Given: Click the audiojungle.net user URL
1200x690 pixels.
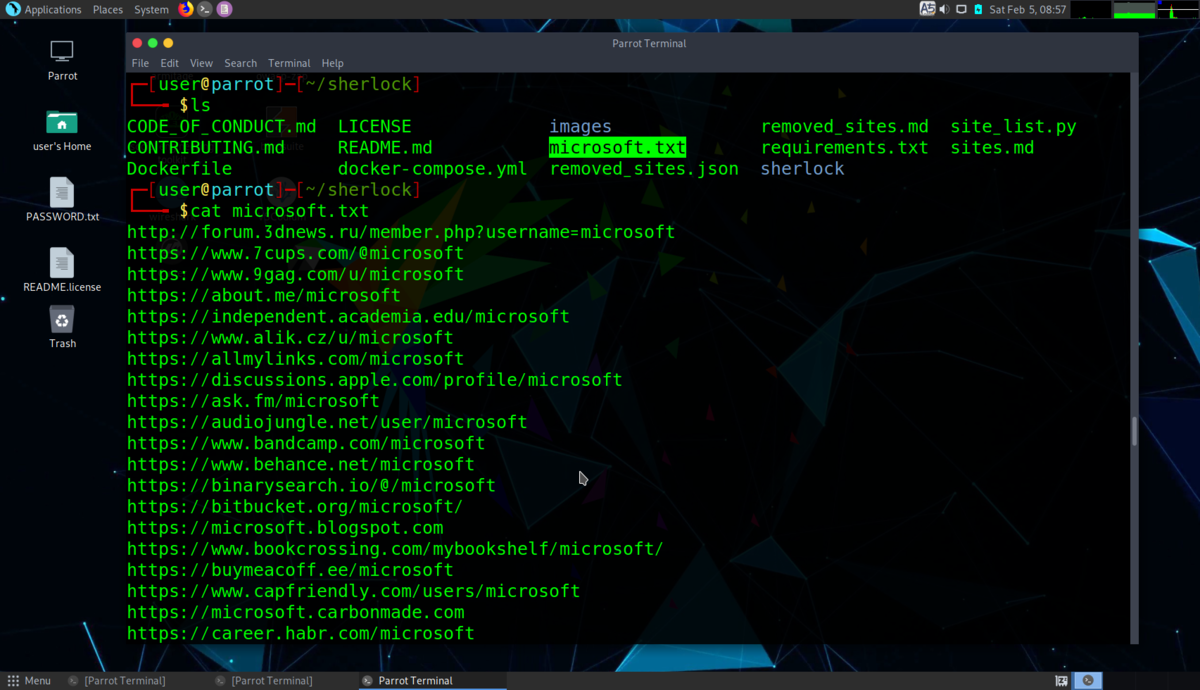Looking at the screenshot, I should tap(327, 422).
